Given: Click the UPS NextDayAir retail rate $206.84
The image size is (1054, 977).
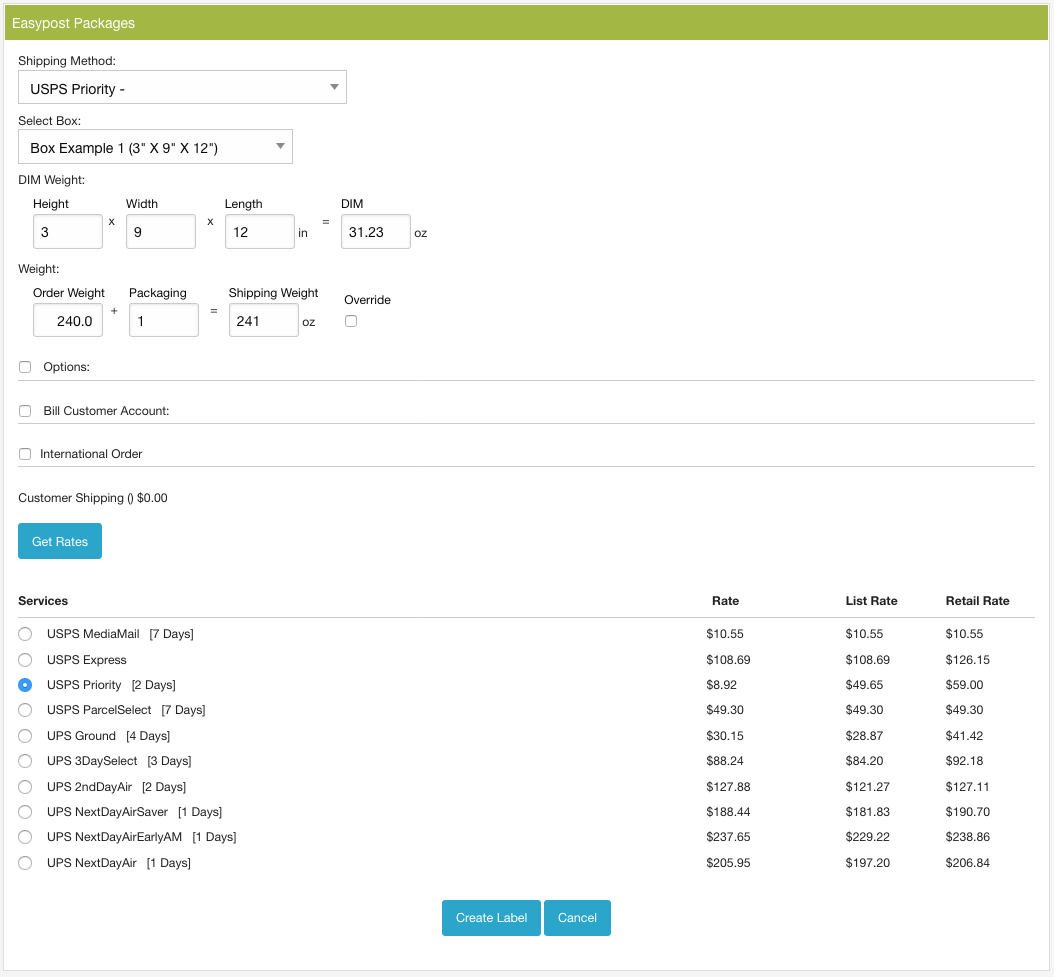Looking at the screenshot, I should point(968,863).
